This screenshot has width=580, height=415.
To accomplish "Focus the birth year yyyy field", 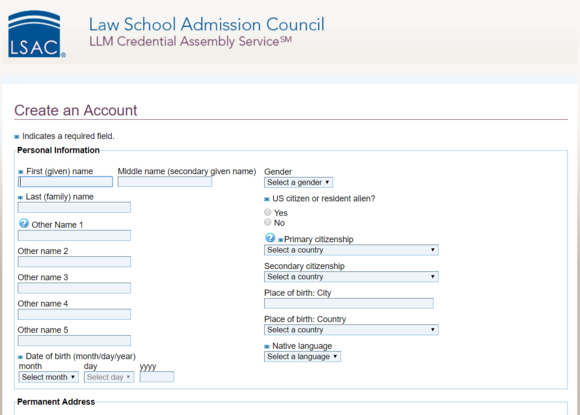I will click(x=157, y=377).
